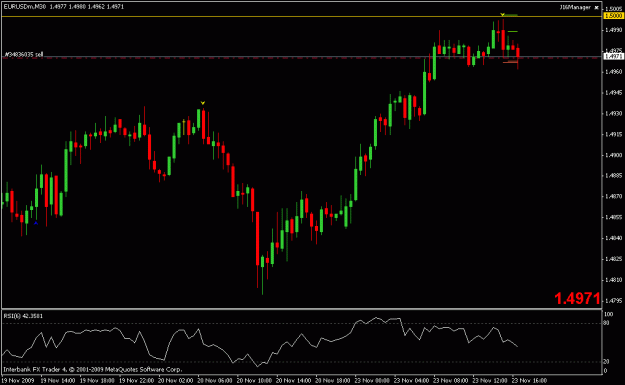
Task: Click the 23 Nov 08:00 time label
Action: (450, 381)
